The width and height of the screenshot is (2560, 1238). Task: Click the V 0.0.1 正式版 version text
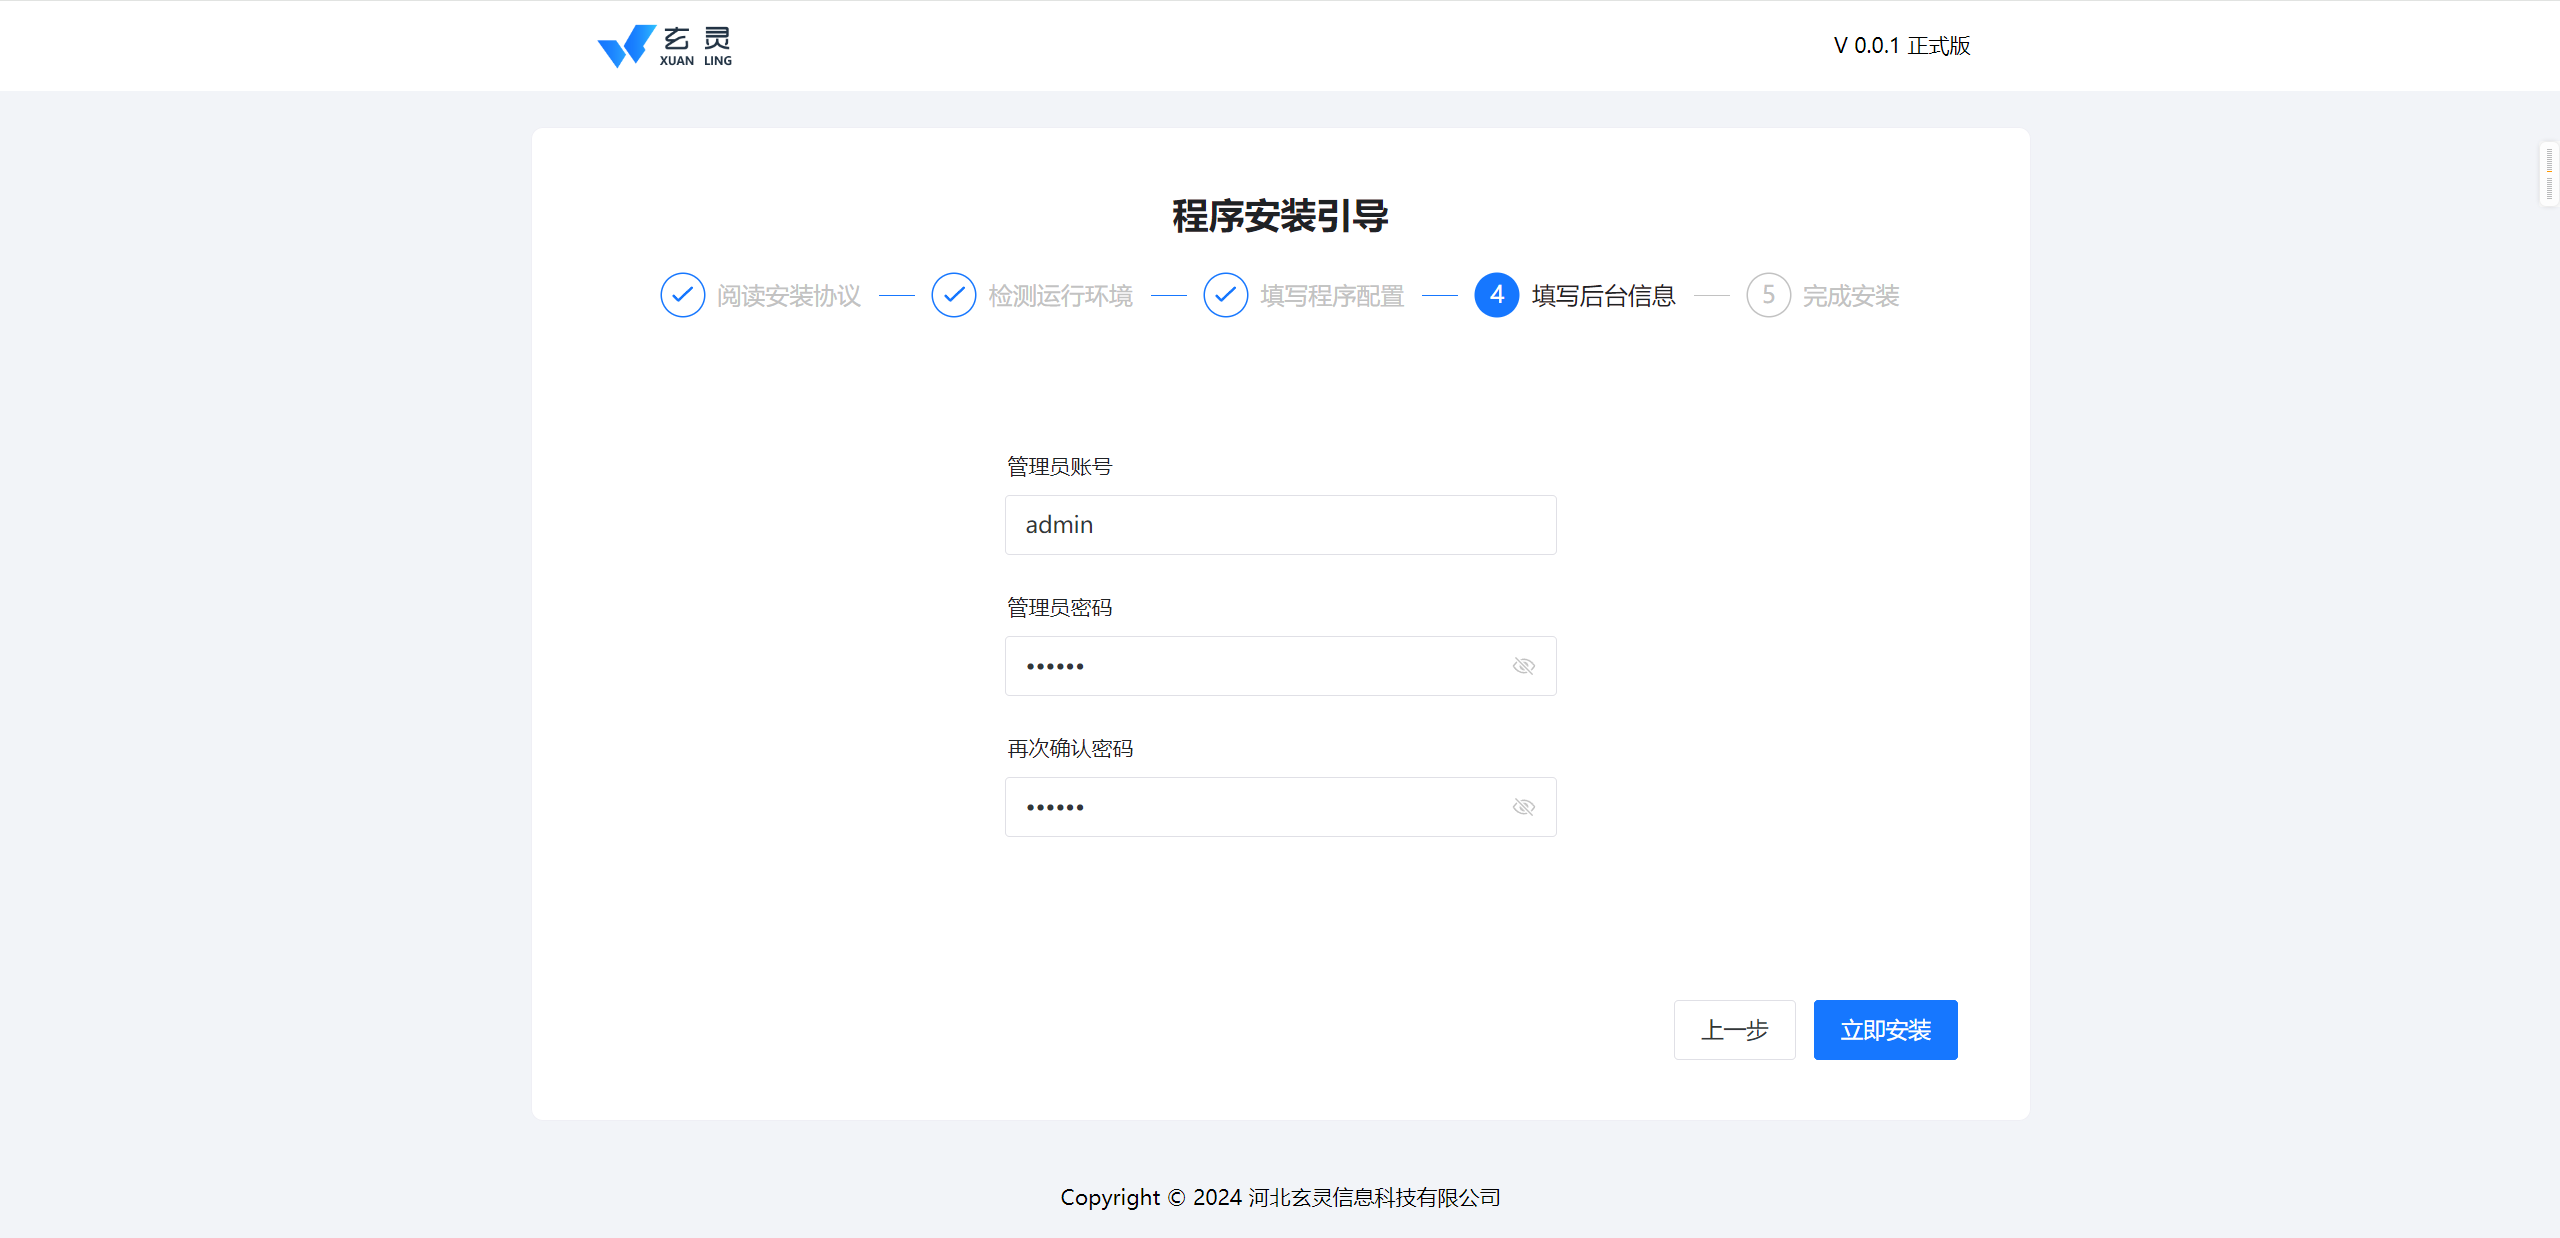[x=1901, y=46]
